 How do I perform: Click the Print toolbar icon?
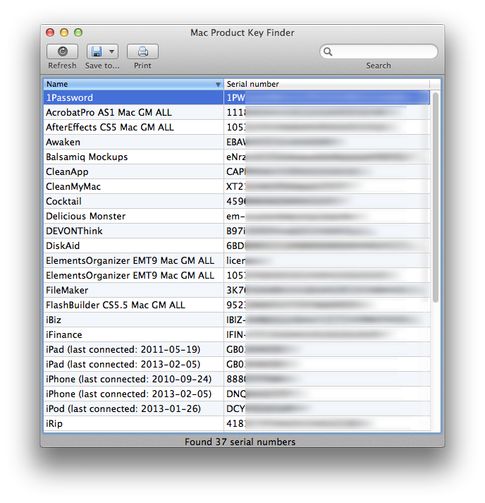pyautogui.click(x=143, y=51)
